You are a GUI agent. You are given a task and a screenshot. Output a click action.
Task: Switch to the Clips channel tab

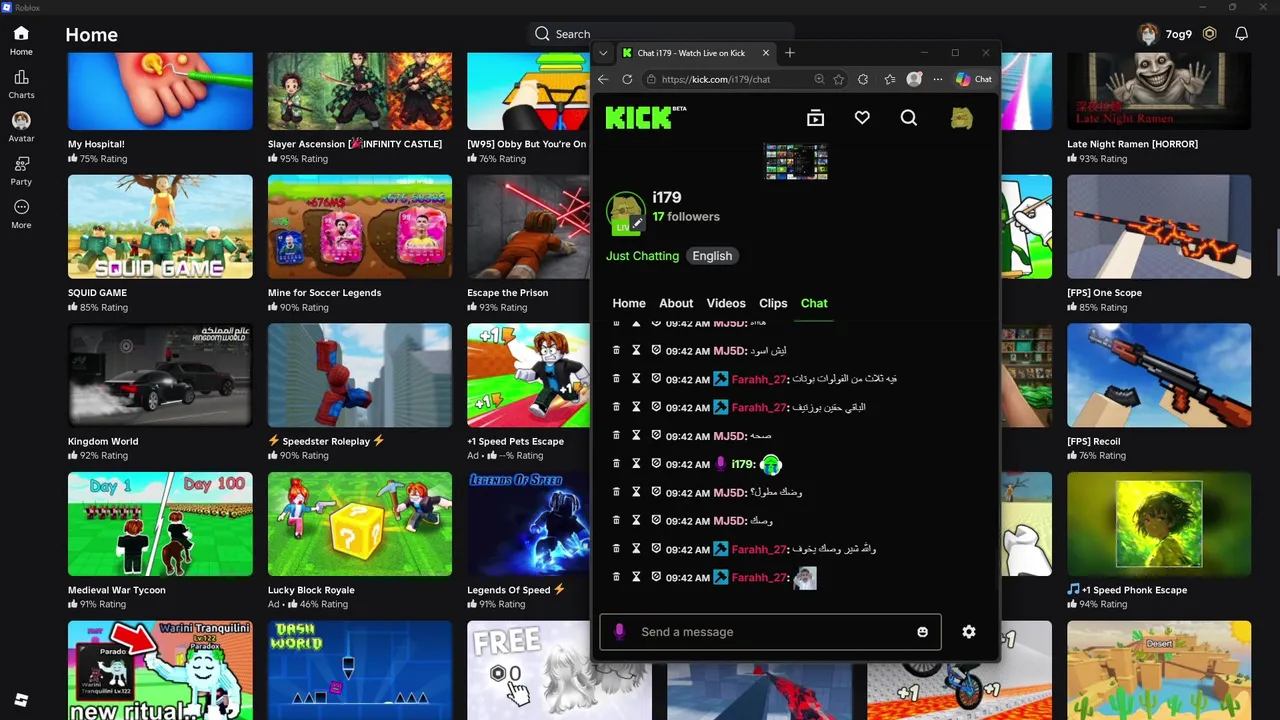coord(773,303)
